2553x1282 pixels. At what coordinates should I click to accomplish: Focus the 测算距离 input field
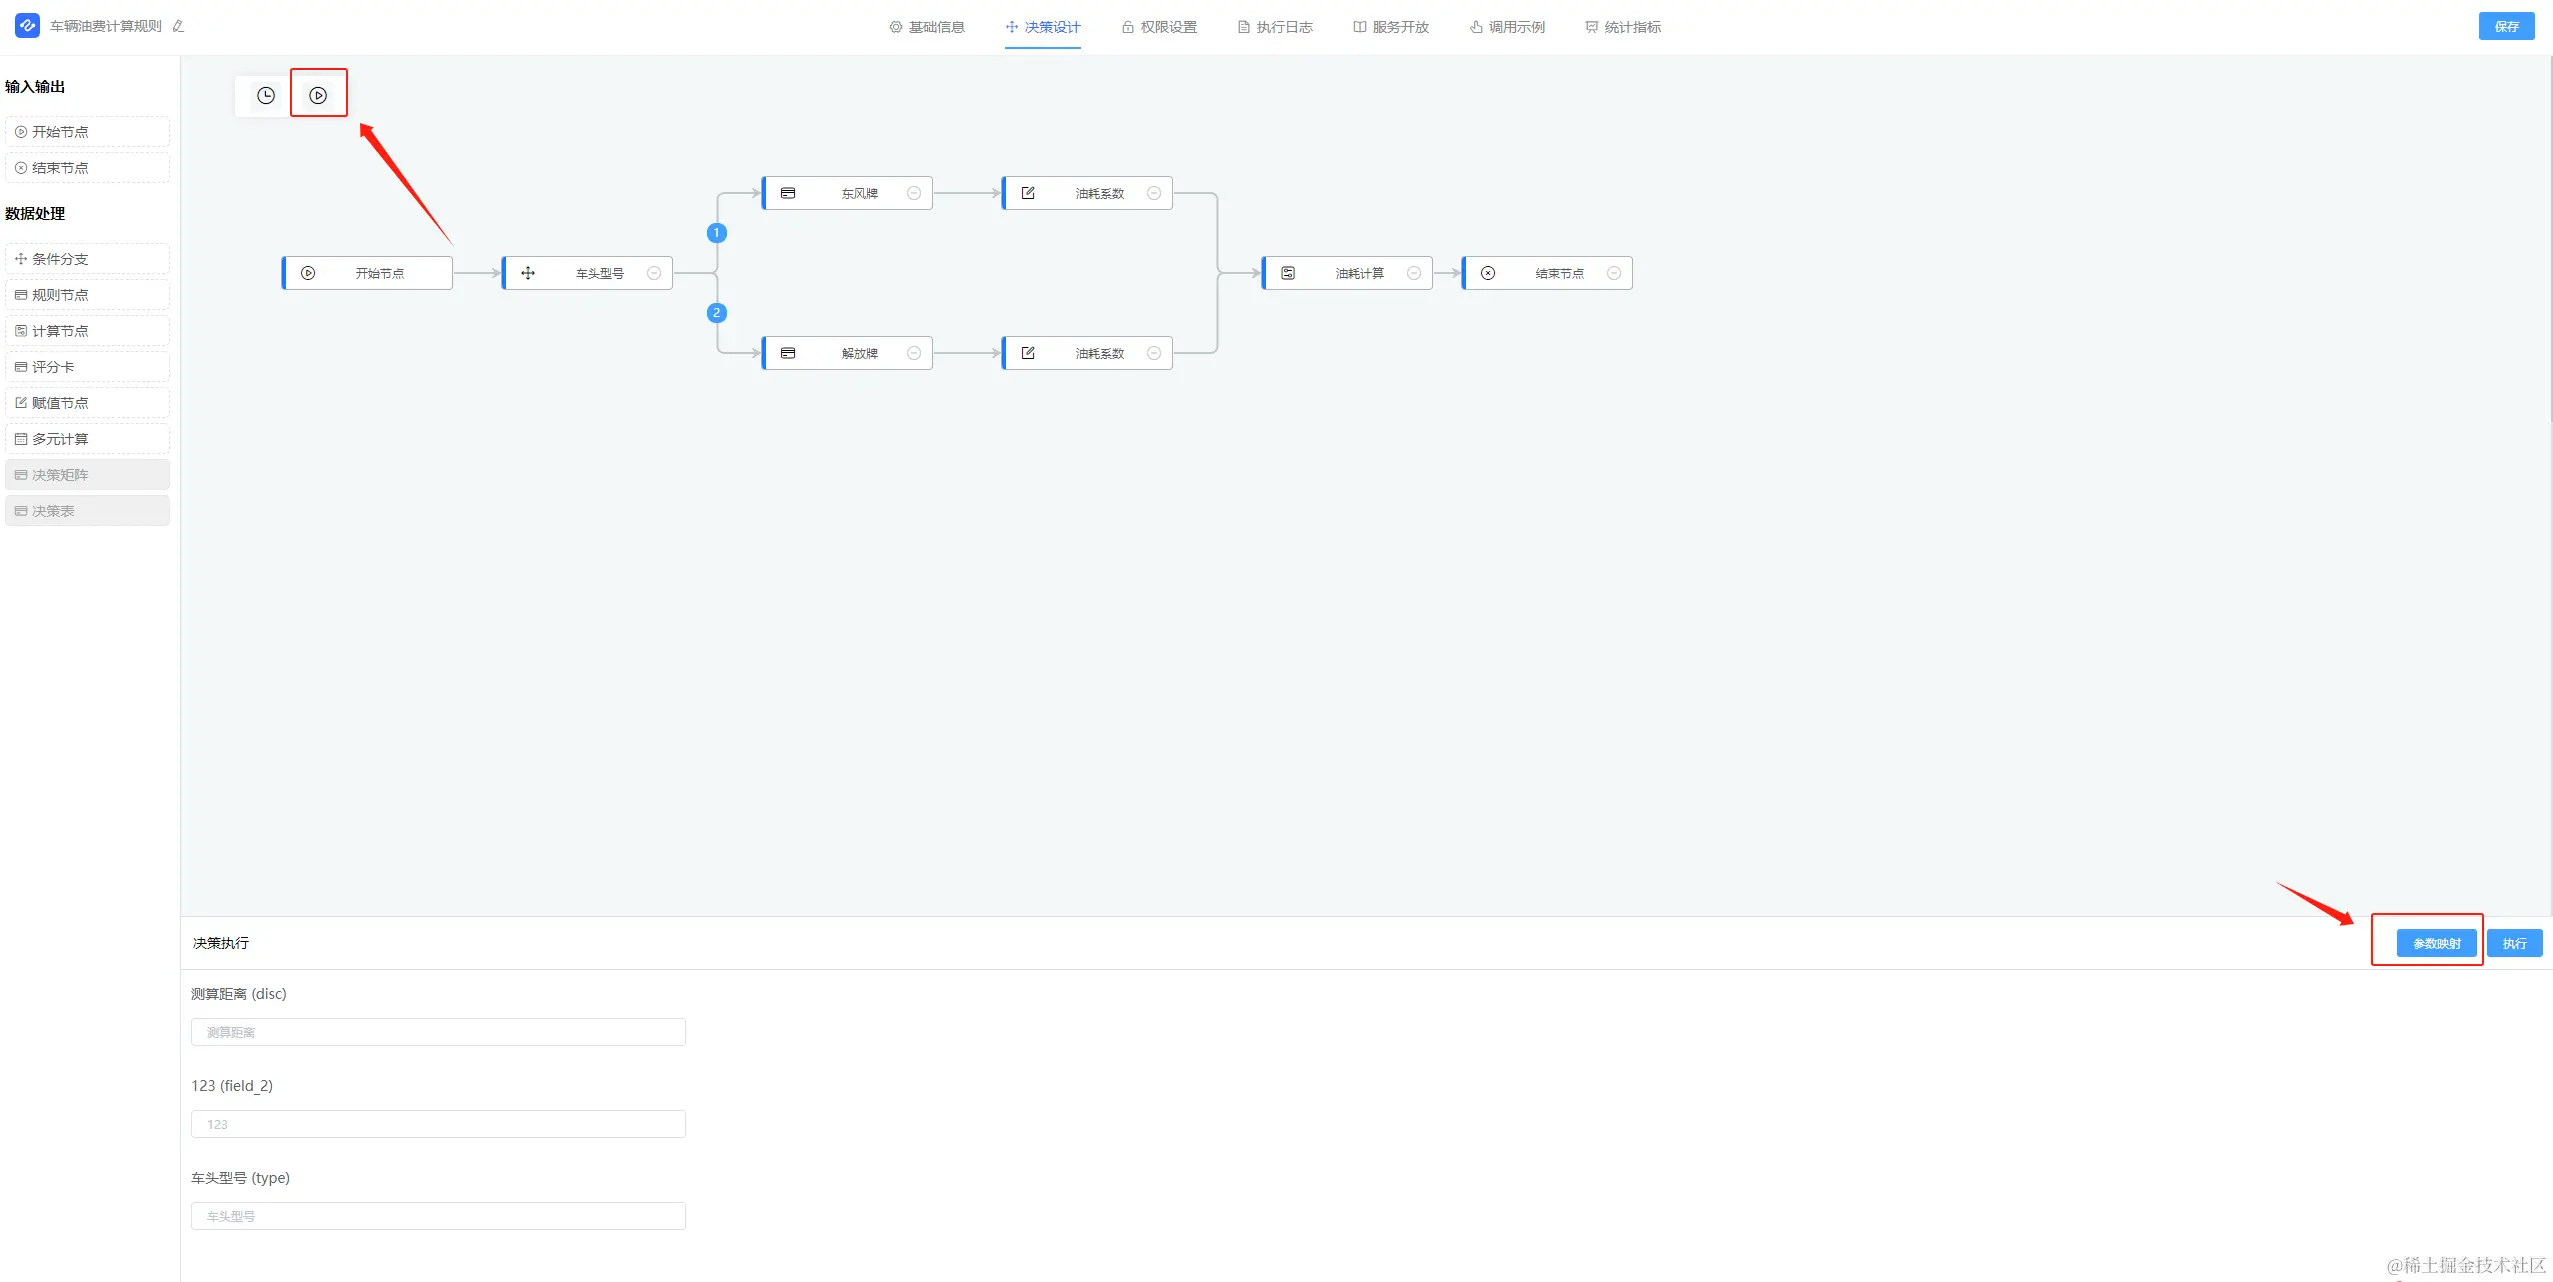click(438, 1032)
